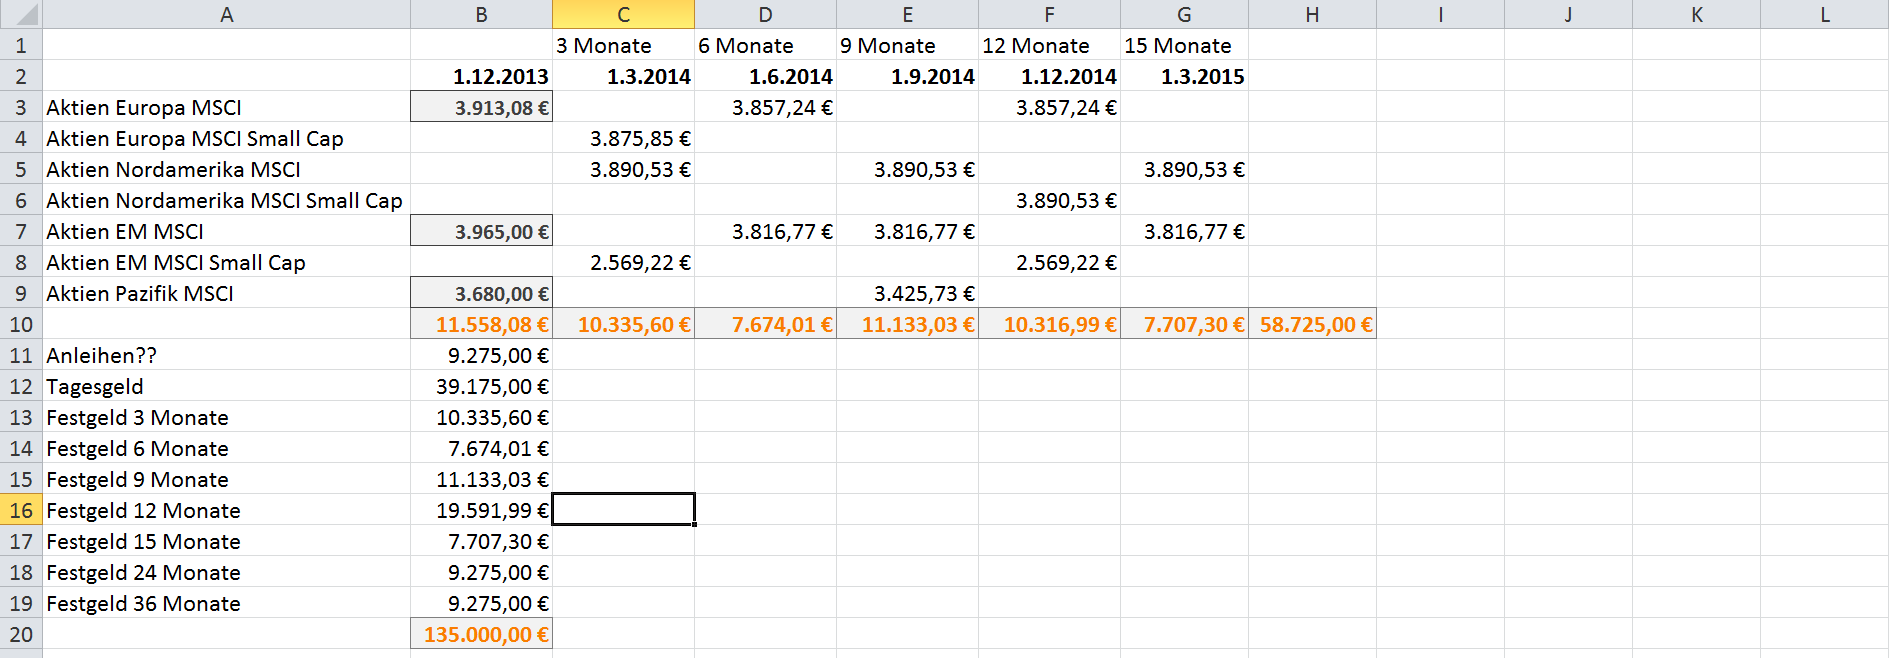
Task: Click the '15 Monate' heading cell
Action: pyautogui.click(x=1184, y=45)
